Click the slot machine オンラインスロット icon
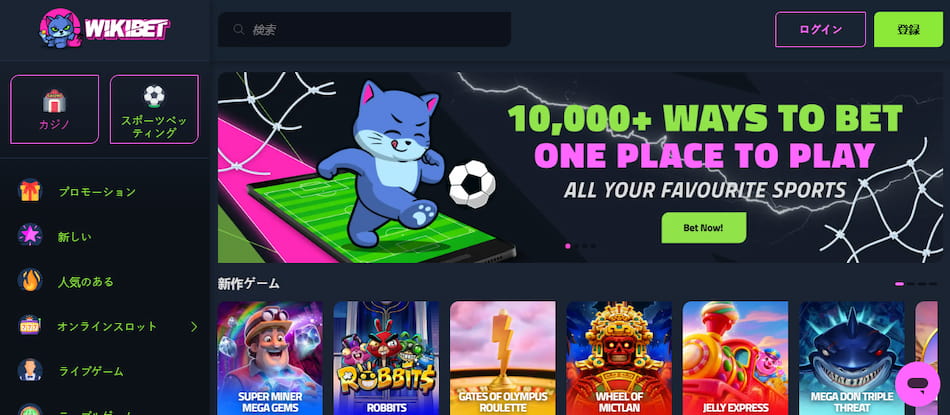Viewport: 950px width, 415px height. coord(30,326)
